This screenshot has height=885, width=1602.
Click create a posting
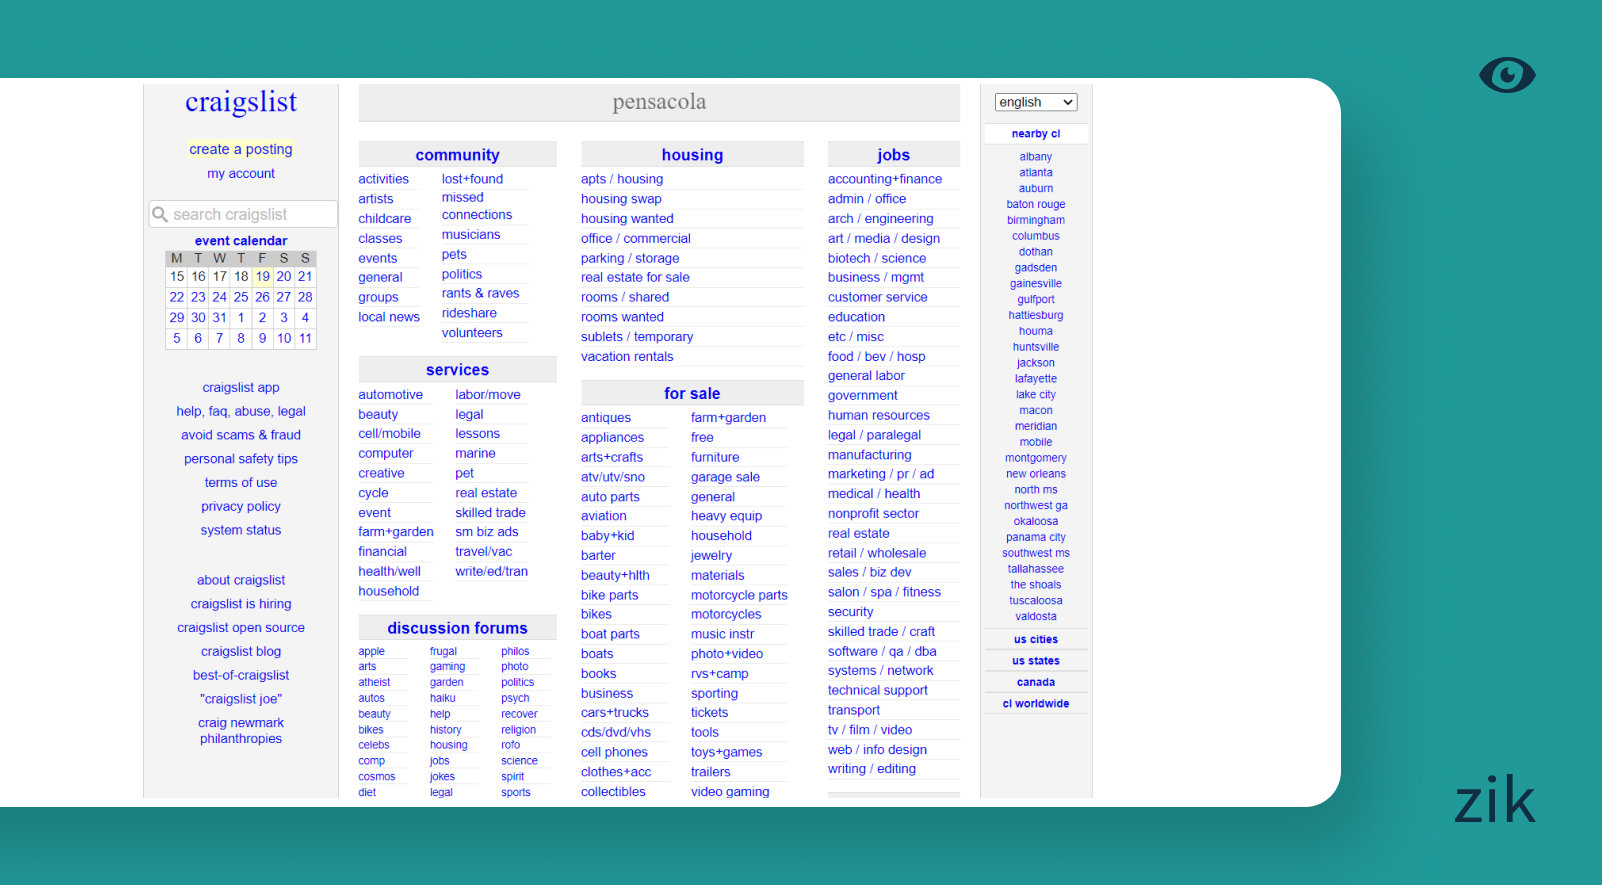241,149
